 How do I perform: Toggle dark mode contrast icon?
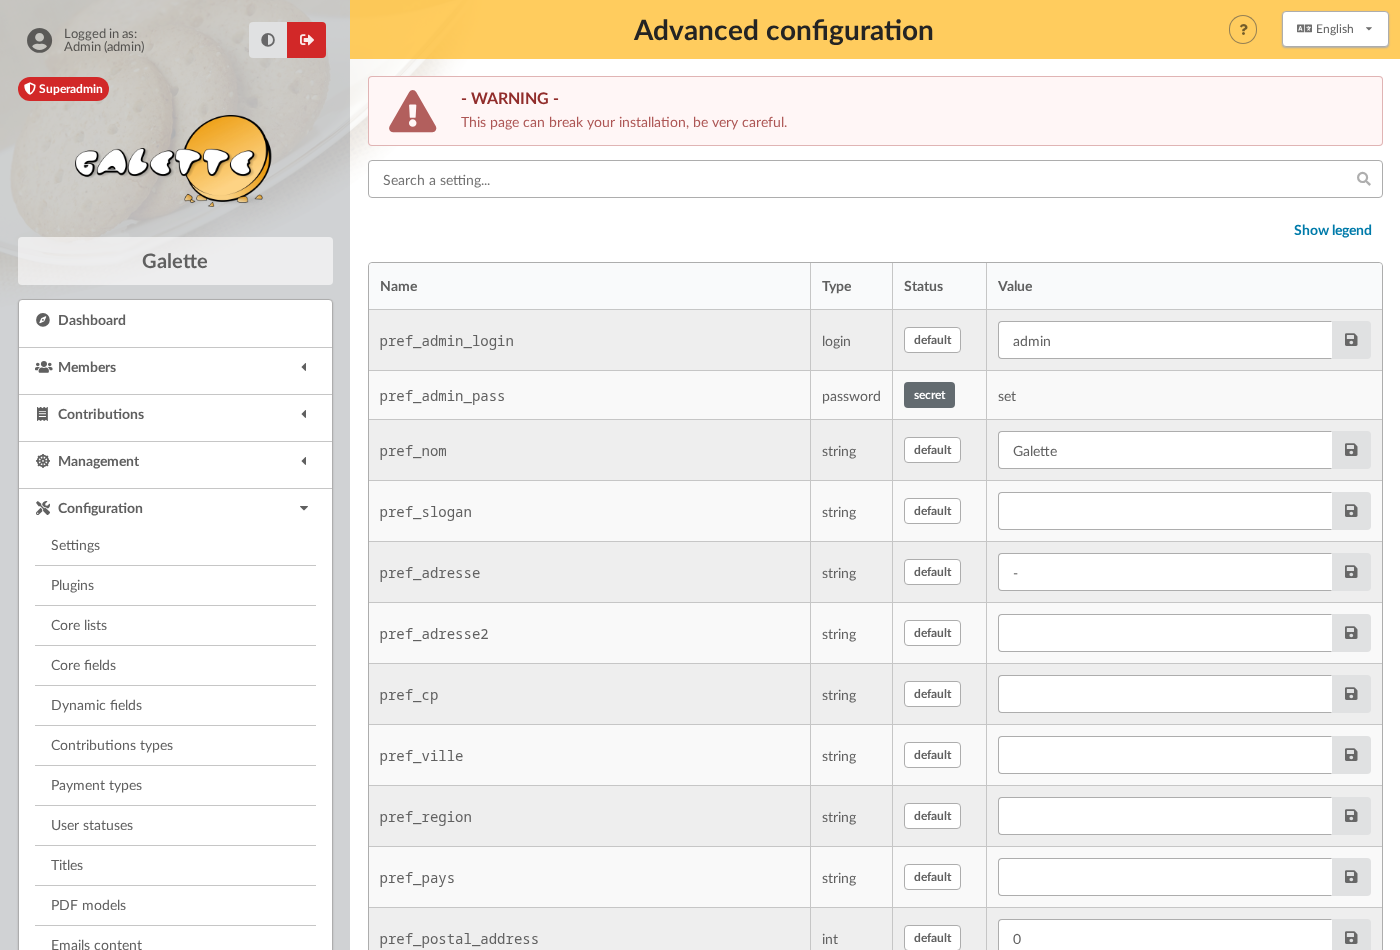pos(268,40)
